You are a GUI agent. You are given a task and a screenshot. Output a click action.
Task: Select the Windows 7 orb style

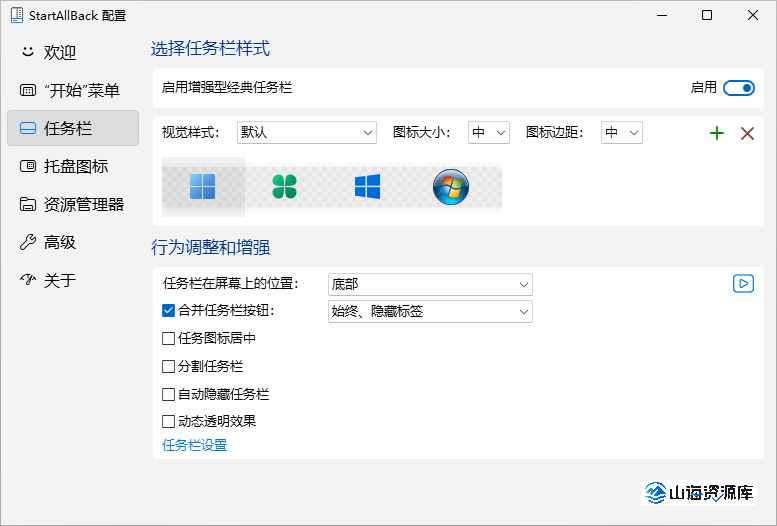(x=451, y=186)
